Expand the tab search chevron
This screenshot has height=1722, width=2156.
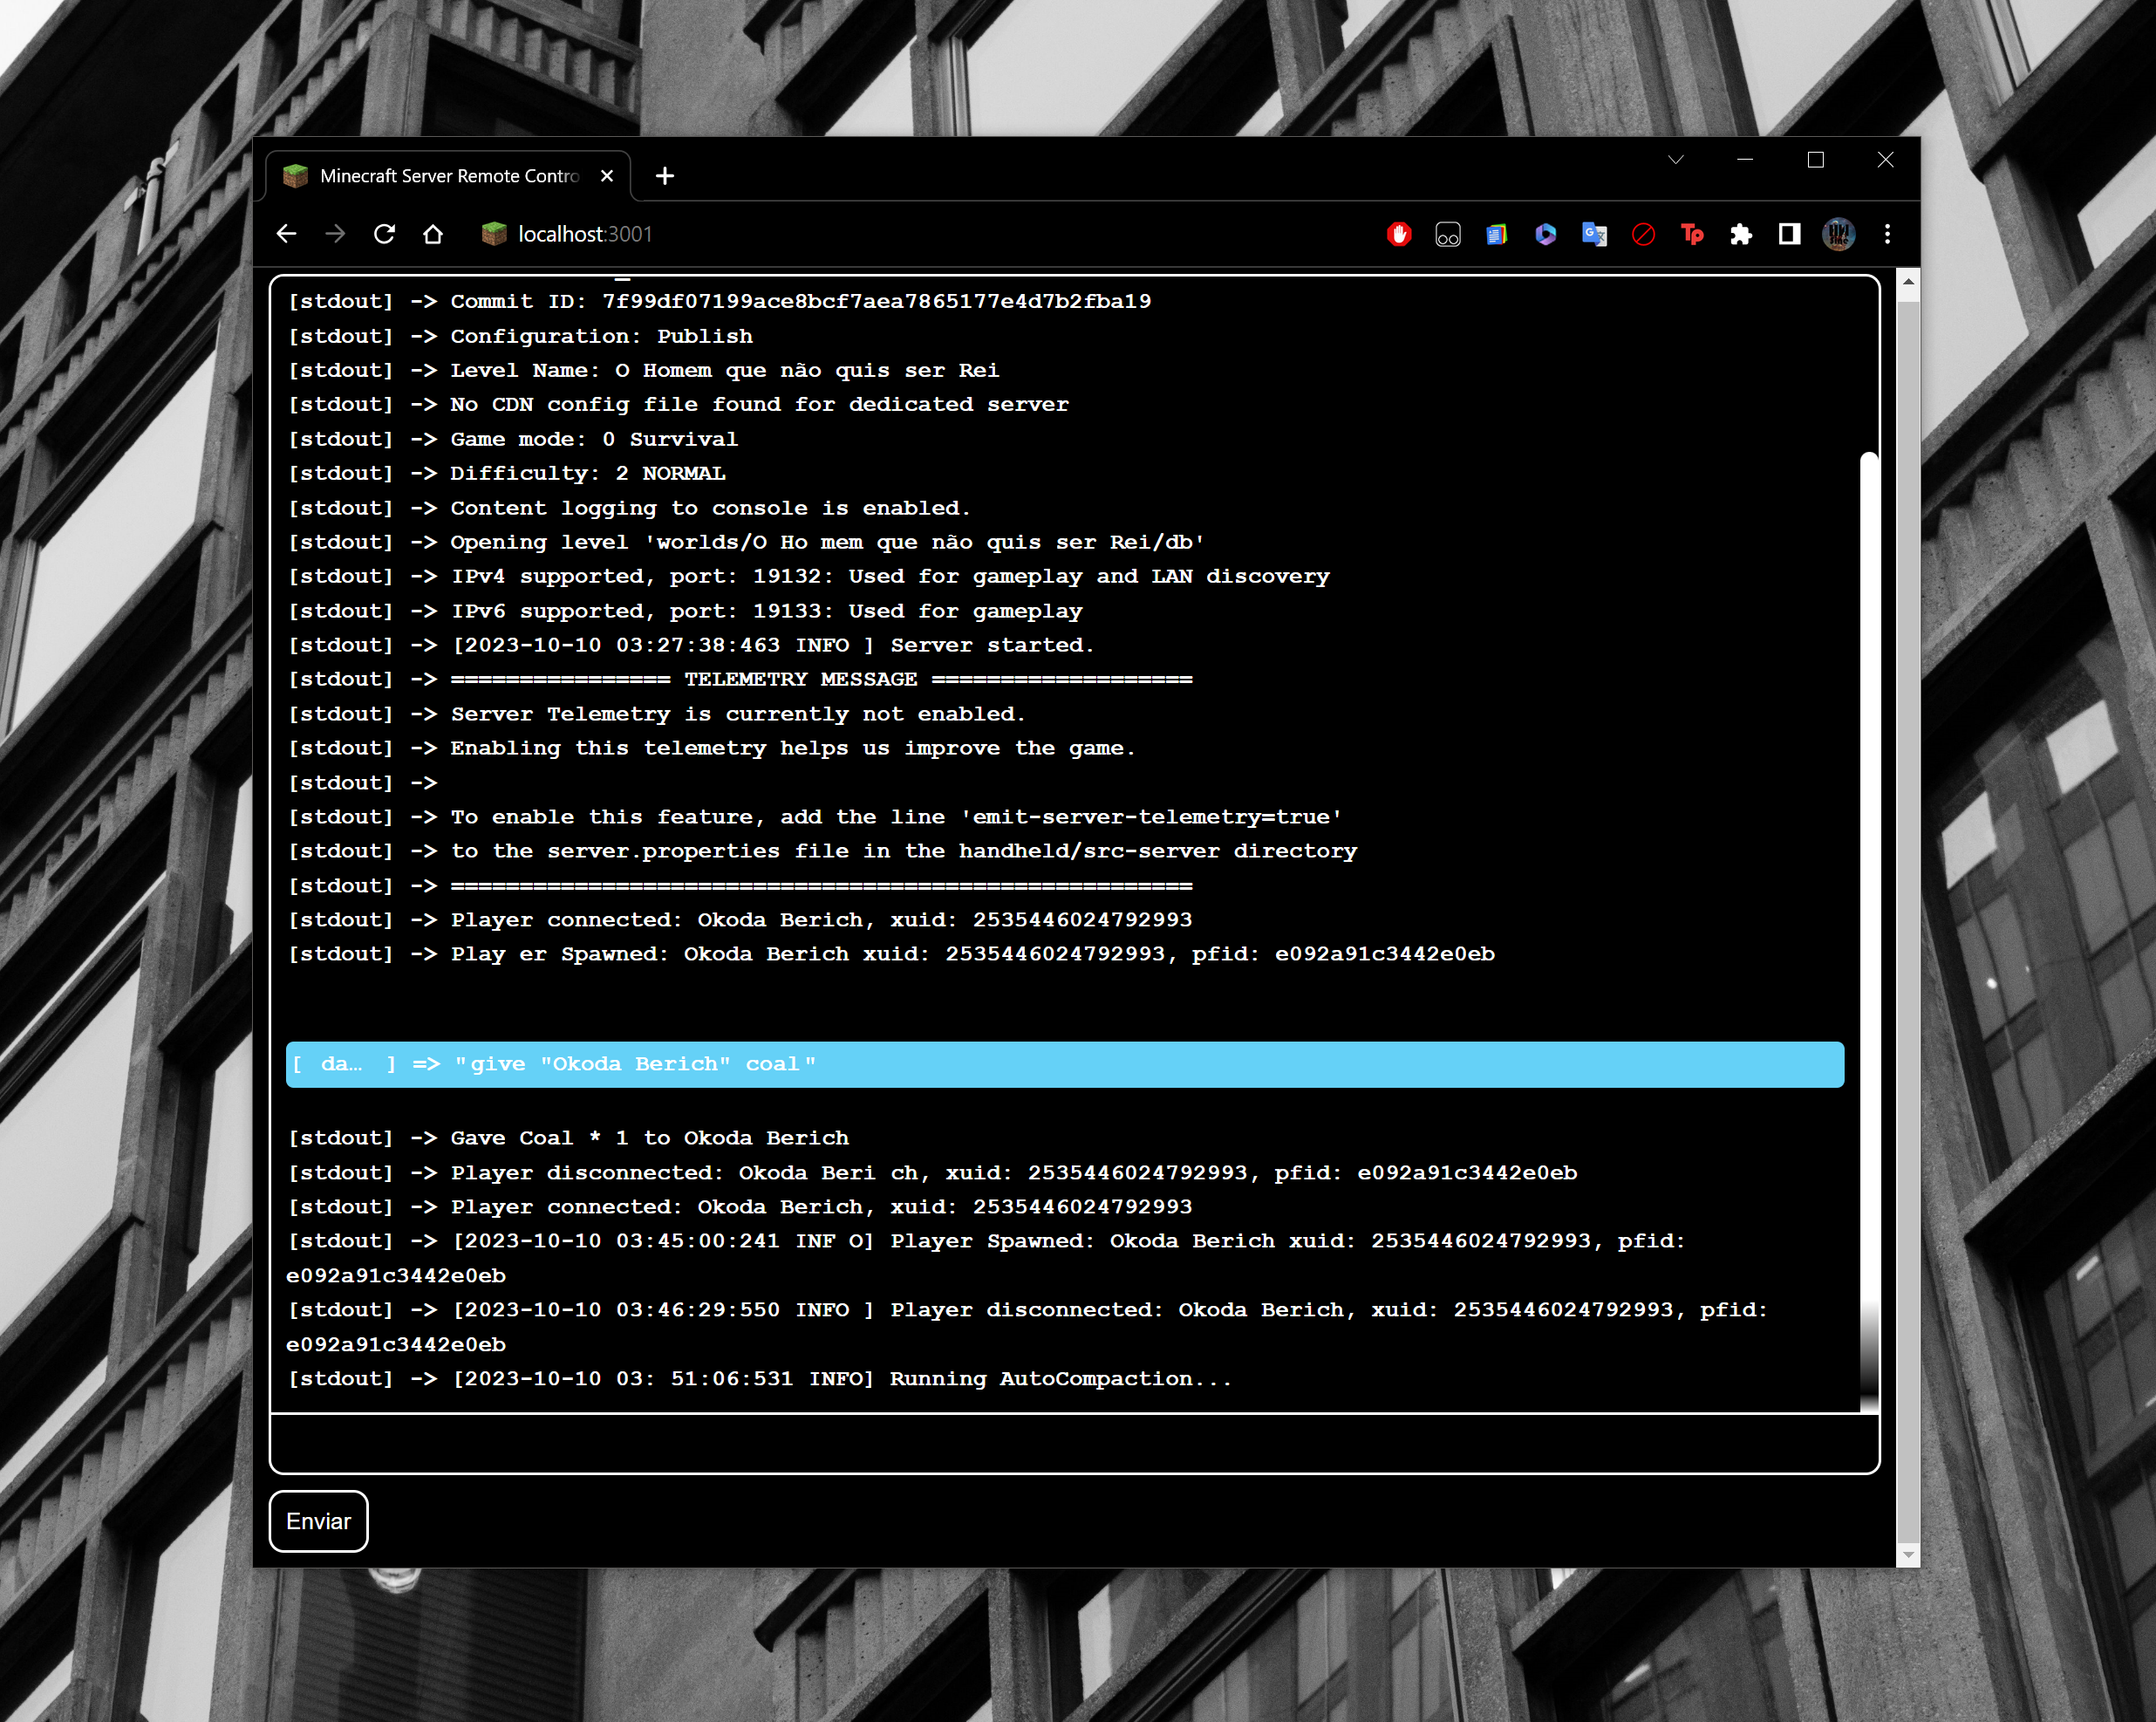(x=1676, y=160)
